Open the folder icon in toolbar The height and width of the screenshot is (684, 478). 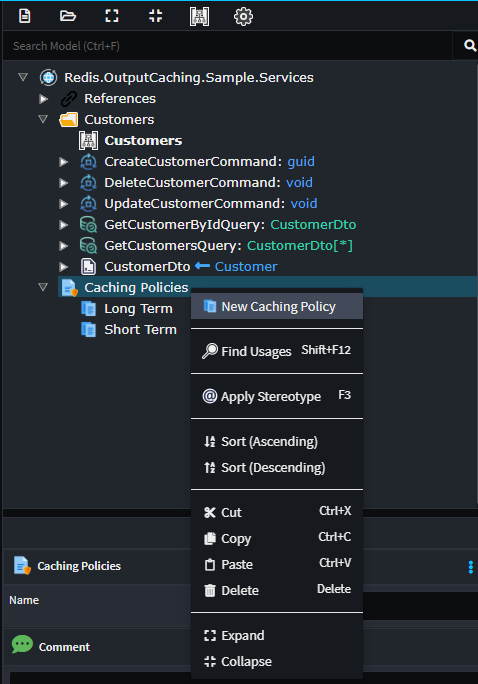tap(68, 16)
